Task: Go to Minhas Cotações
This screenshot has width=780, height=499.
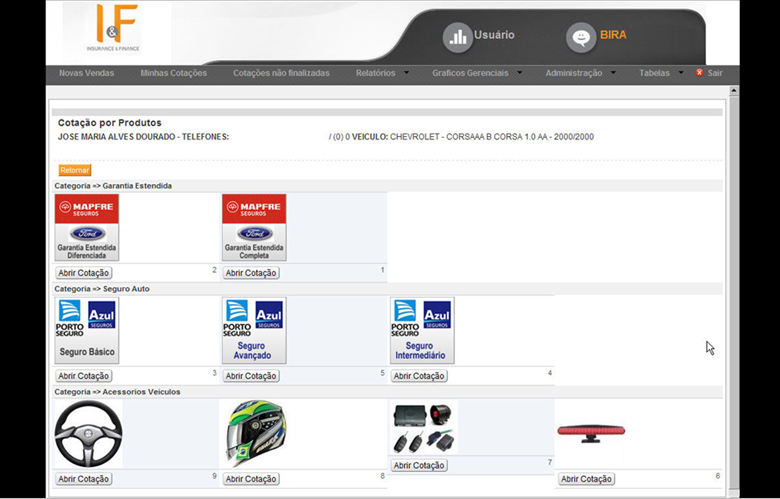Action: click(174, 73)
